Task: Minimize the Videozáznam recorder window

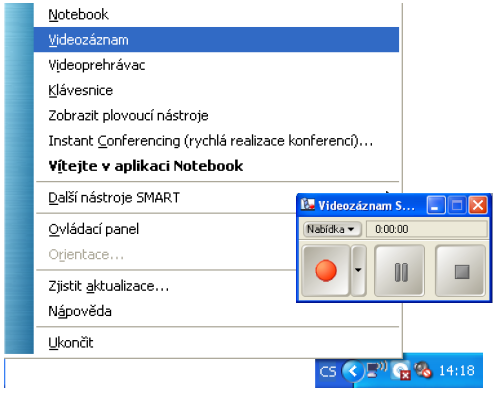Action: (x=436, y=205)
